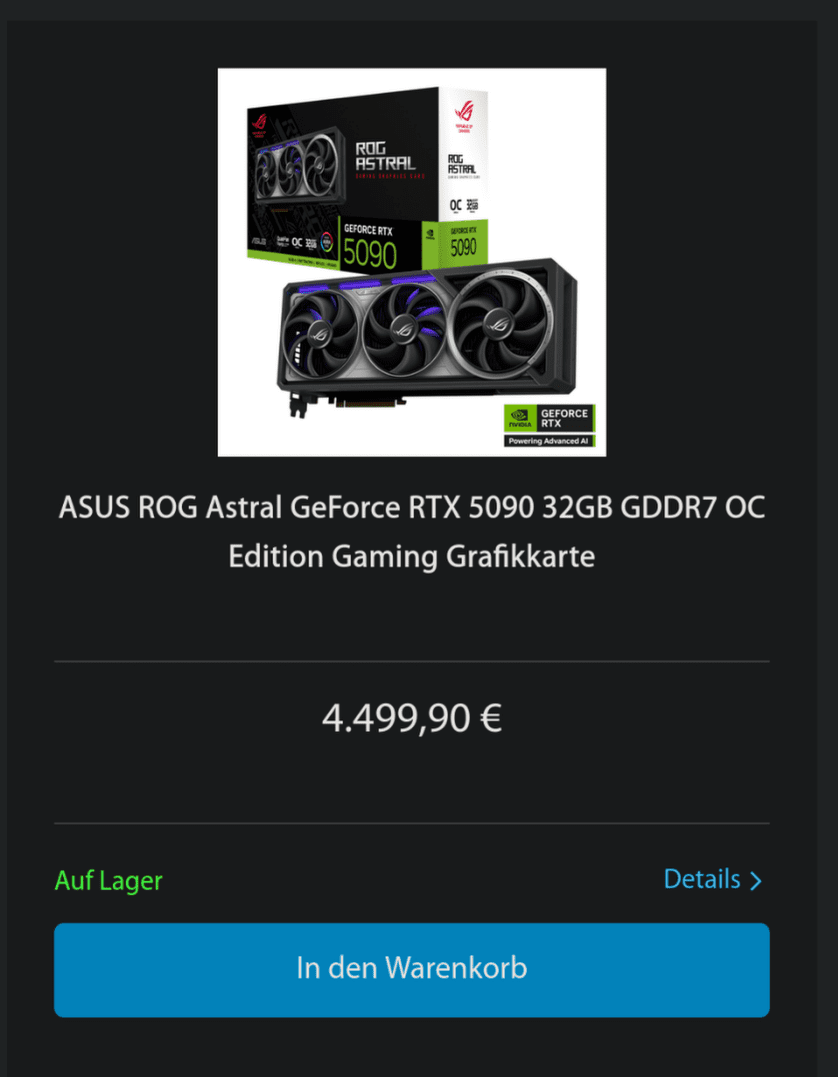Open the Details link
This screenshot has height=1077, width=838.
pyautogui.click(x=702, y=879)
